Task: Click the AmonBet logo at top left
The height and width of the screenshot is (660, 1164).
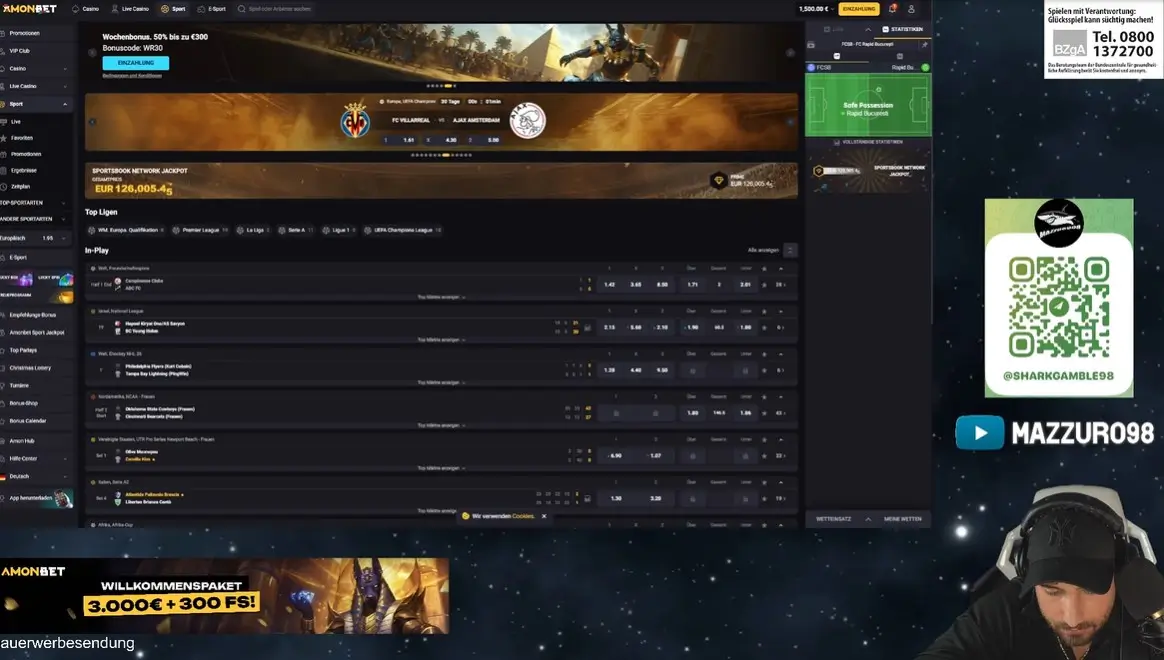Action: (30, 9)
